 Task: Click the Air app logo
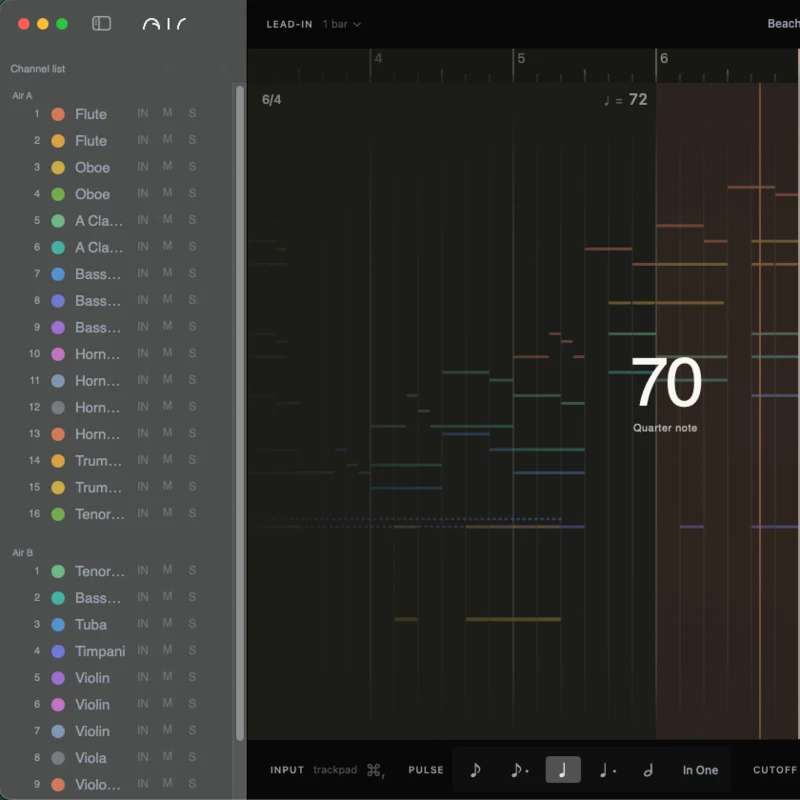[164, 23]
